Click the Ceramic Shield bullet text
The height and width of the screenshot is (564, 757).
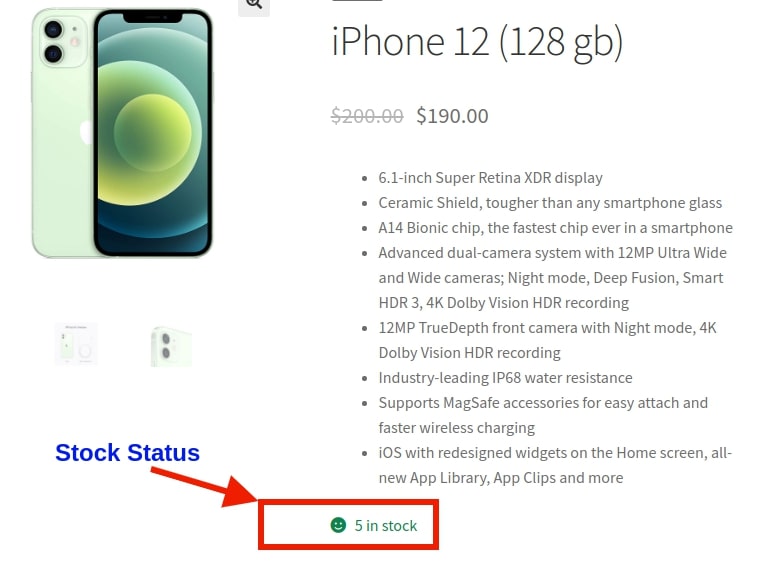click(550, 203)
